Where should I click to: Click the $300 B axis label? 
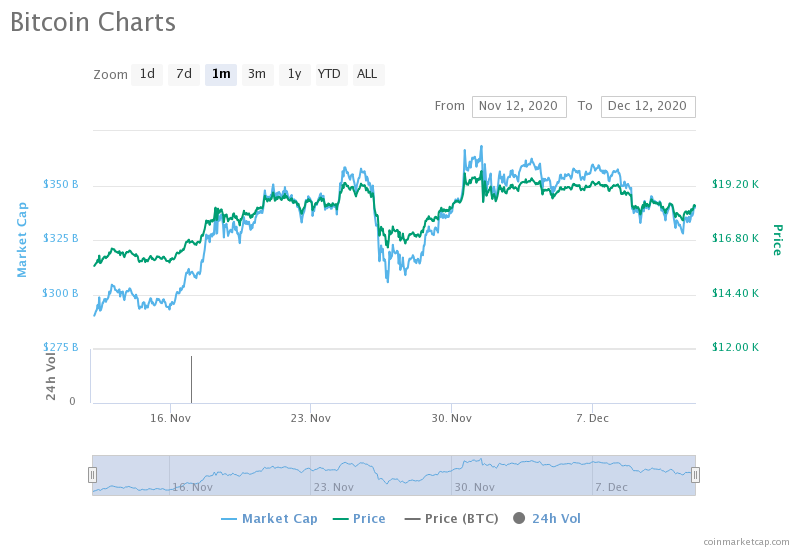click(60, 293)
